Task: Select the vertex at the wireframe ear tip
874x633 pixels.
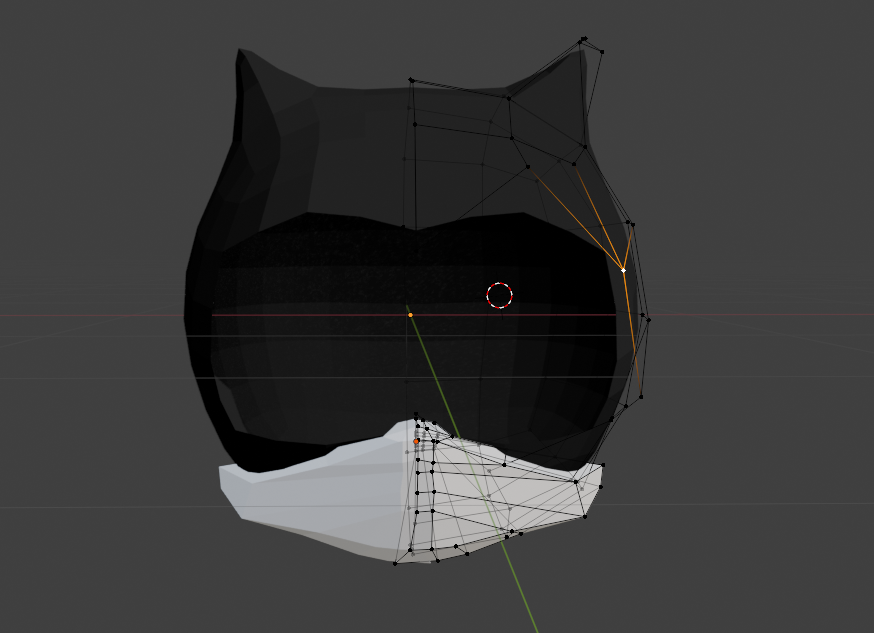Action: (584, 39)
